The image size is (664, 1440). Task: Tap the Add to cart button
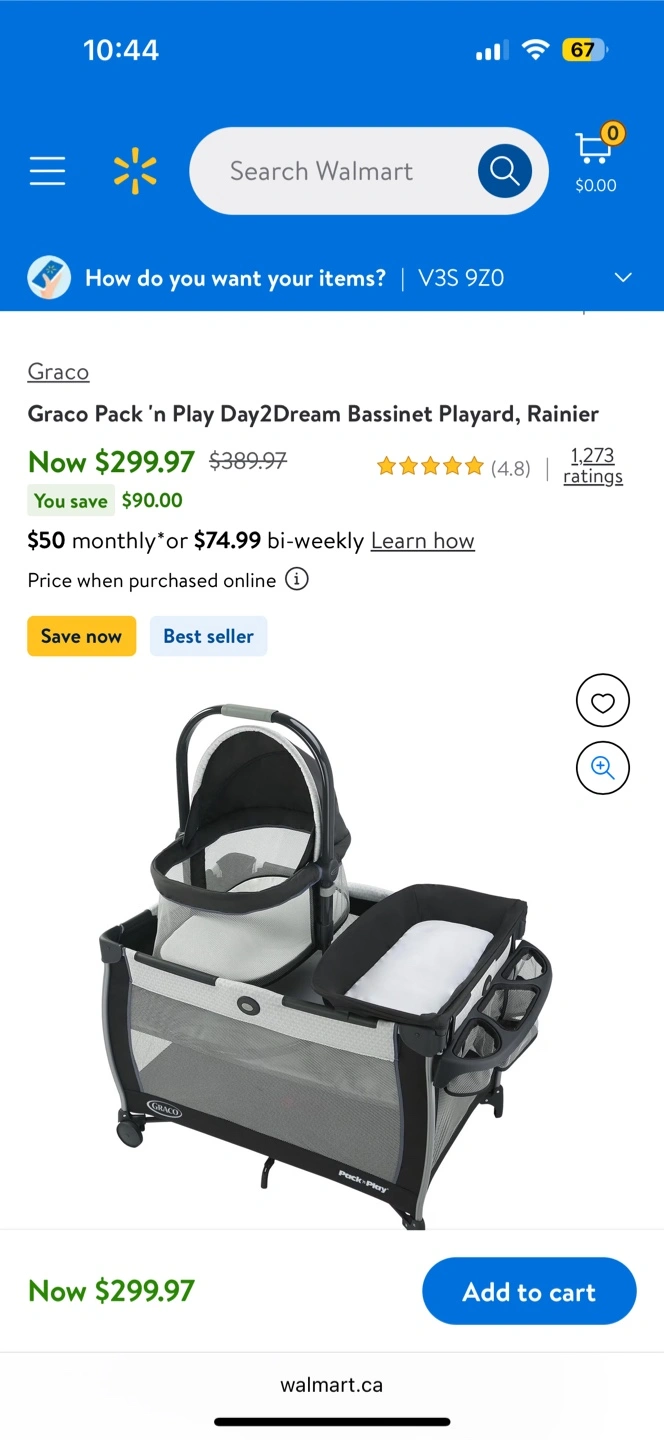point(529,1291)
